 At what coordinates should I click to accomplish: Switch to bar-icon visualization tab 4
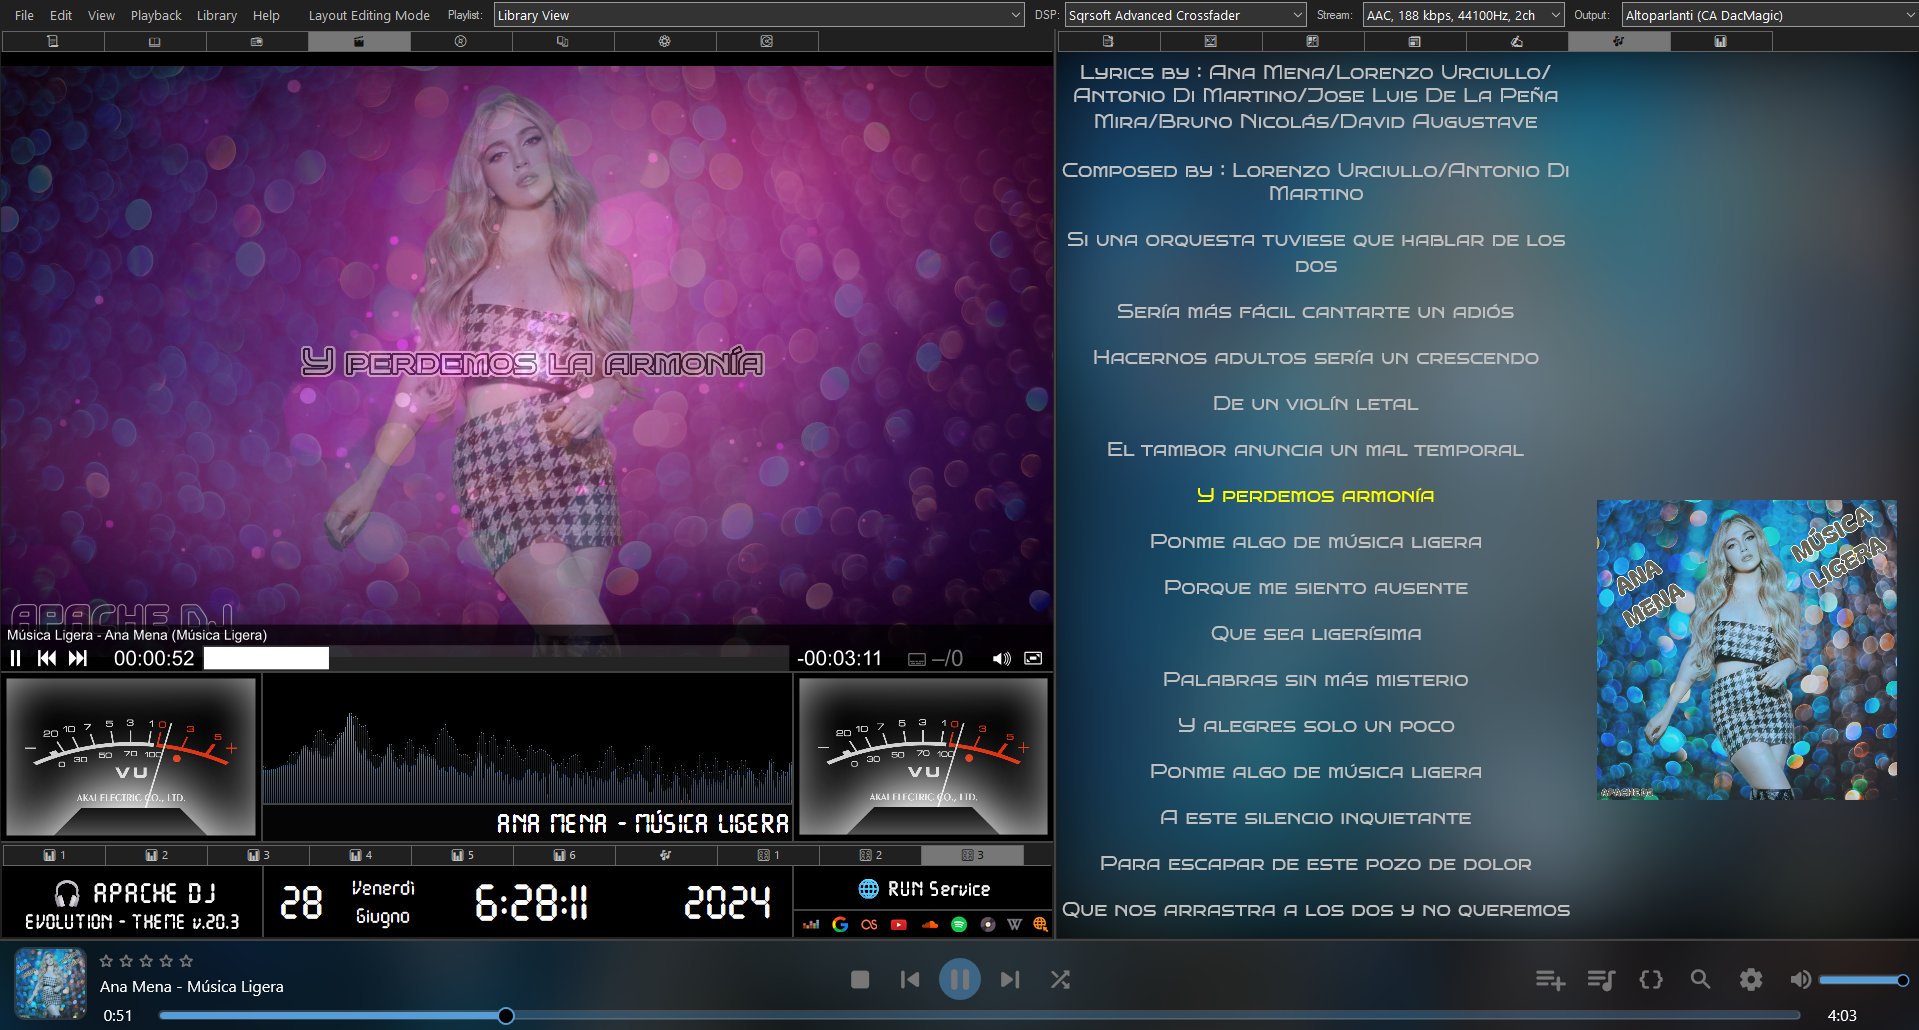360,855
